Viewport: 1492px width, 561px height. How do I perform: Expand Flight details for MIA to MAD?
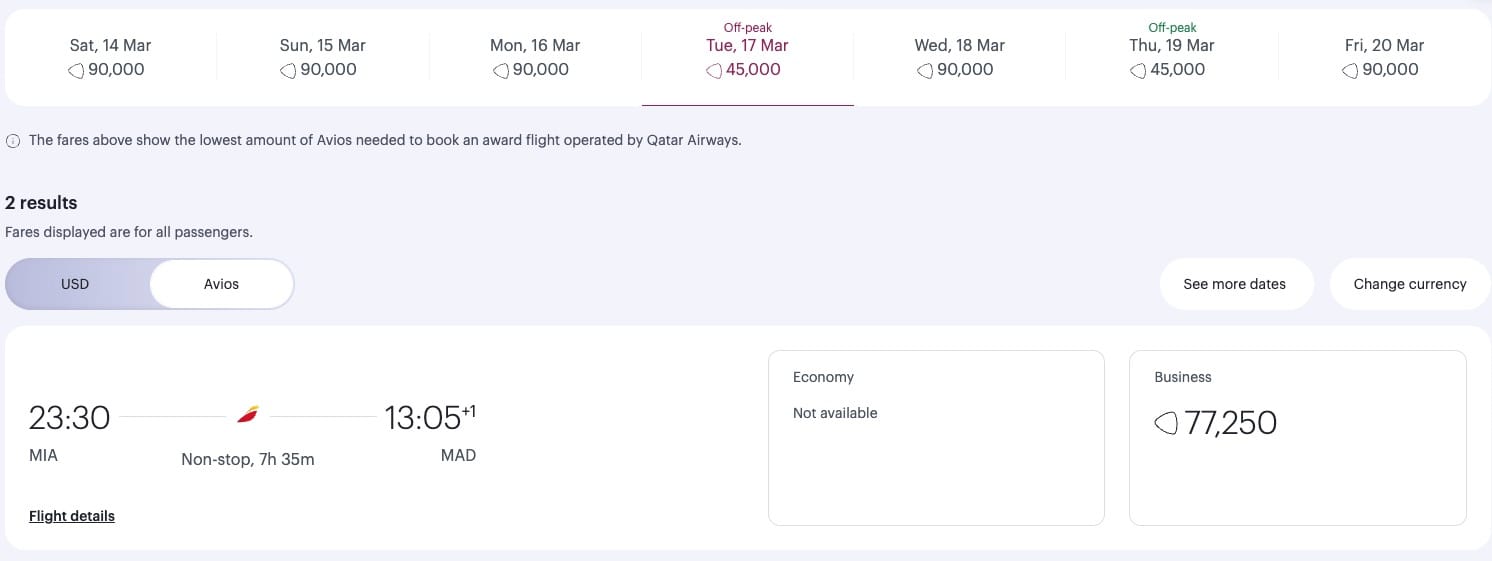click(72, 516)
